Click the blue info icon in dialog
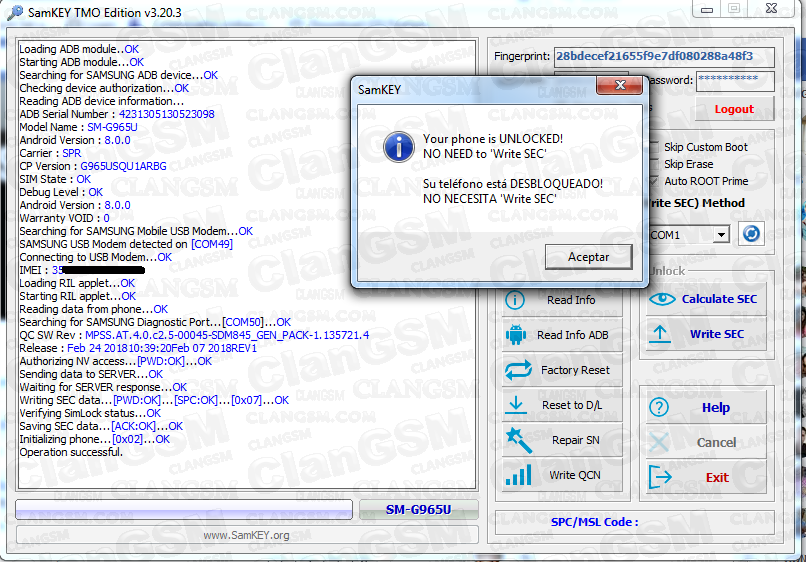 pyautogui.click(x=398, y=147)
